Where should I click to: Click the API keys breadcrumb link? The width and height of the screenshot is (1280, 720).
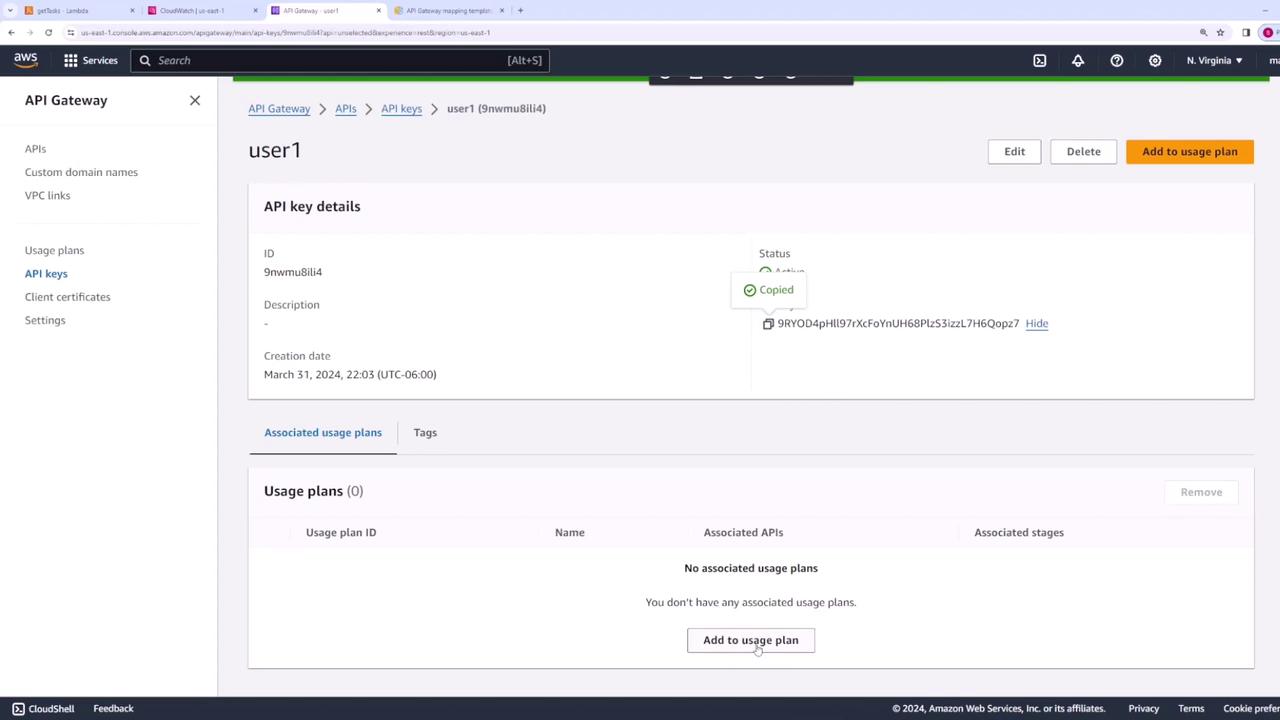pos(401,108)
